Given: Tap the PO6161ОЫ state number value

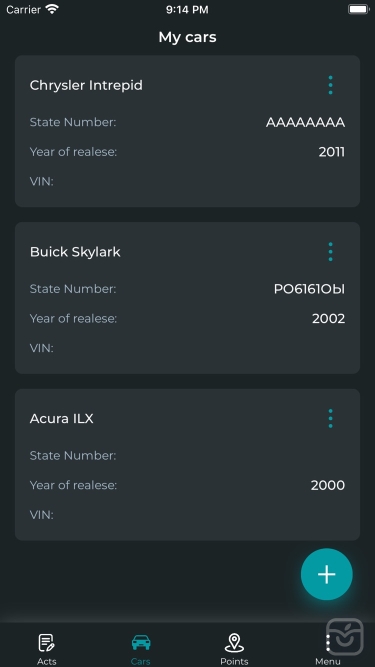Looking at the screenshot, I should click(x=310, y=289).
